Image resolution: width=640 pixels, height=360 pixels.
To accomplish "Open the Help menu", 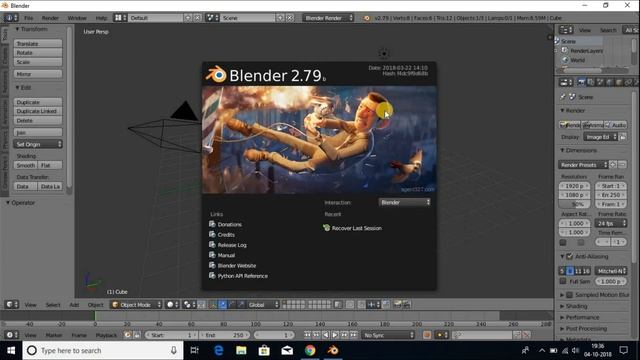I will [101, 18].
